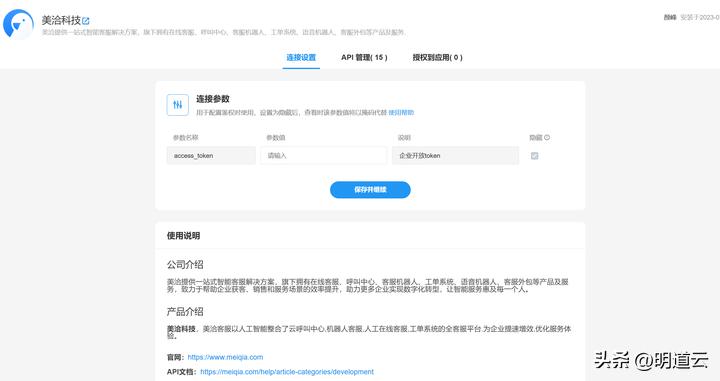Screen dimensions: 720x381
Task: Click the bold 美洽科技 text in 产品介绍
Action: (x=181, y=329)
